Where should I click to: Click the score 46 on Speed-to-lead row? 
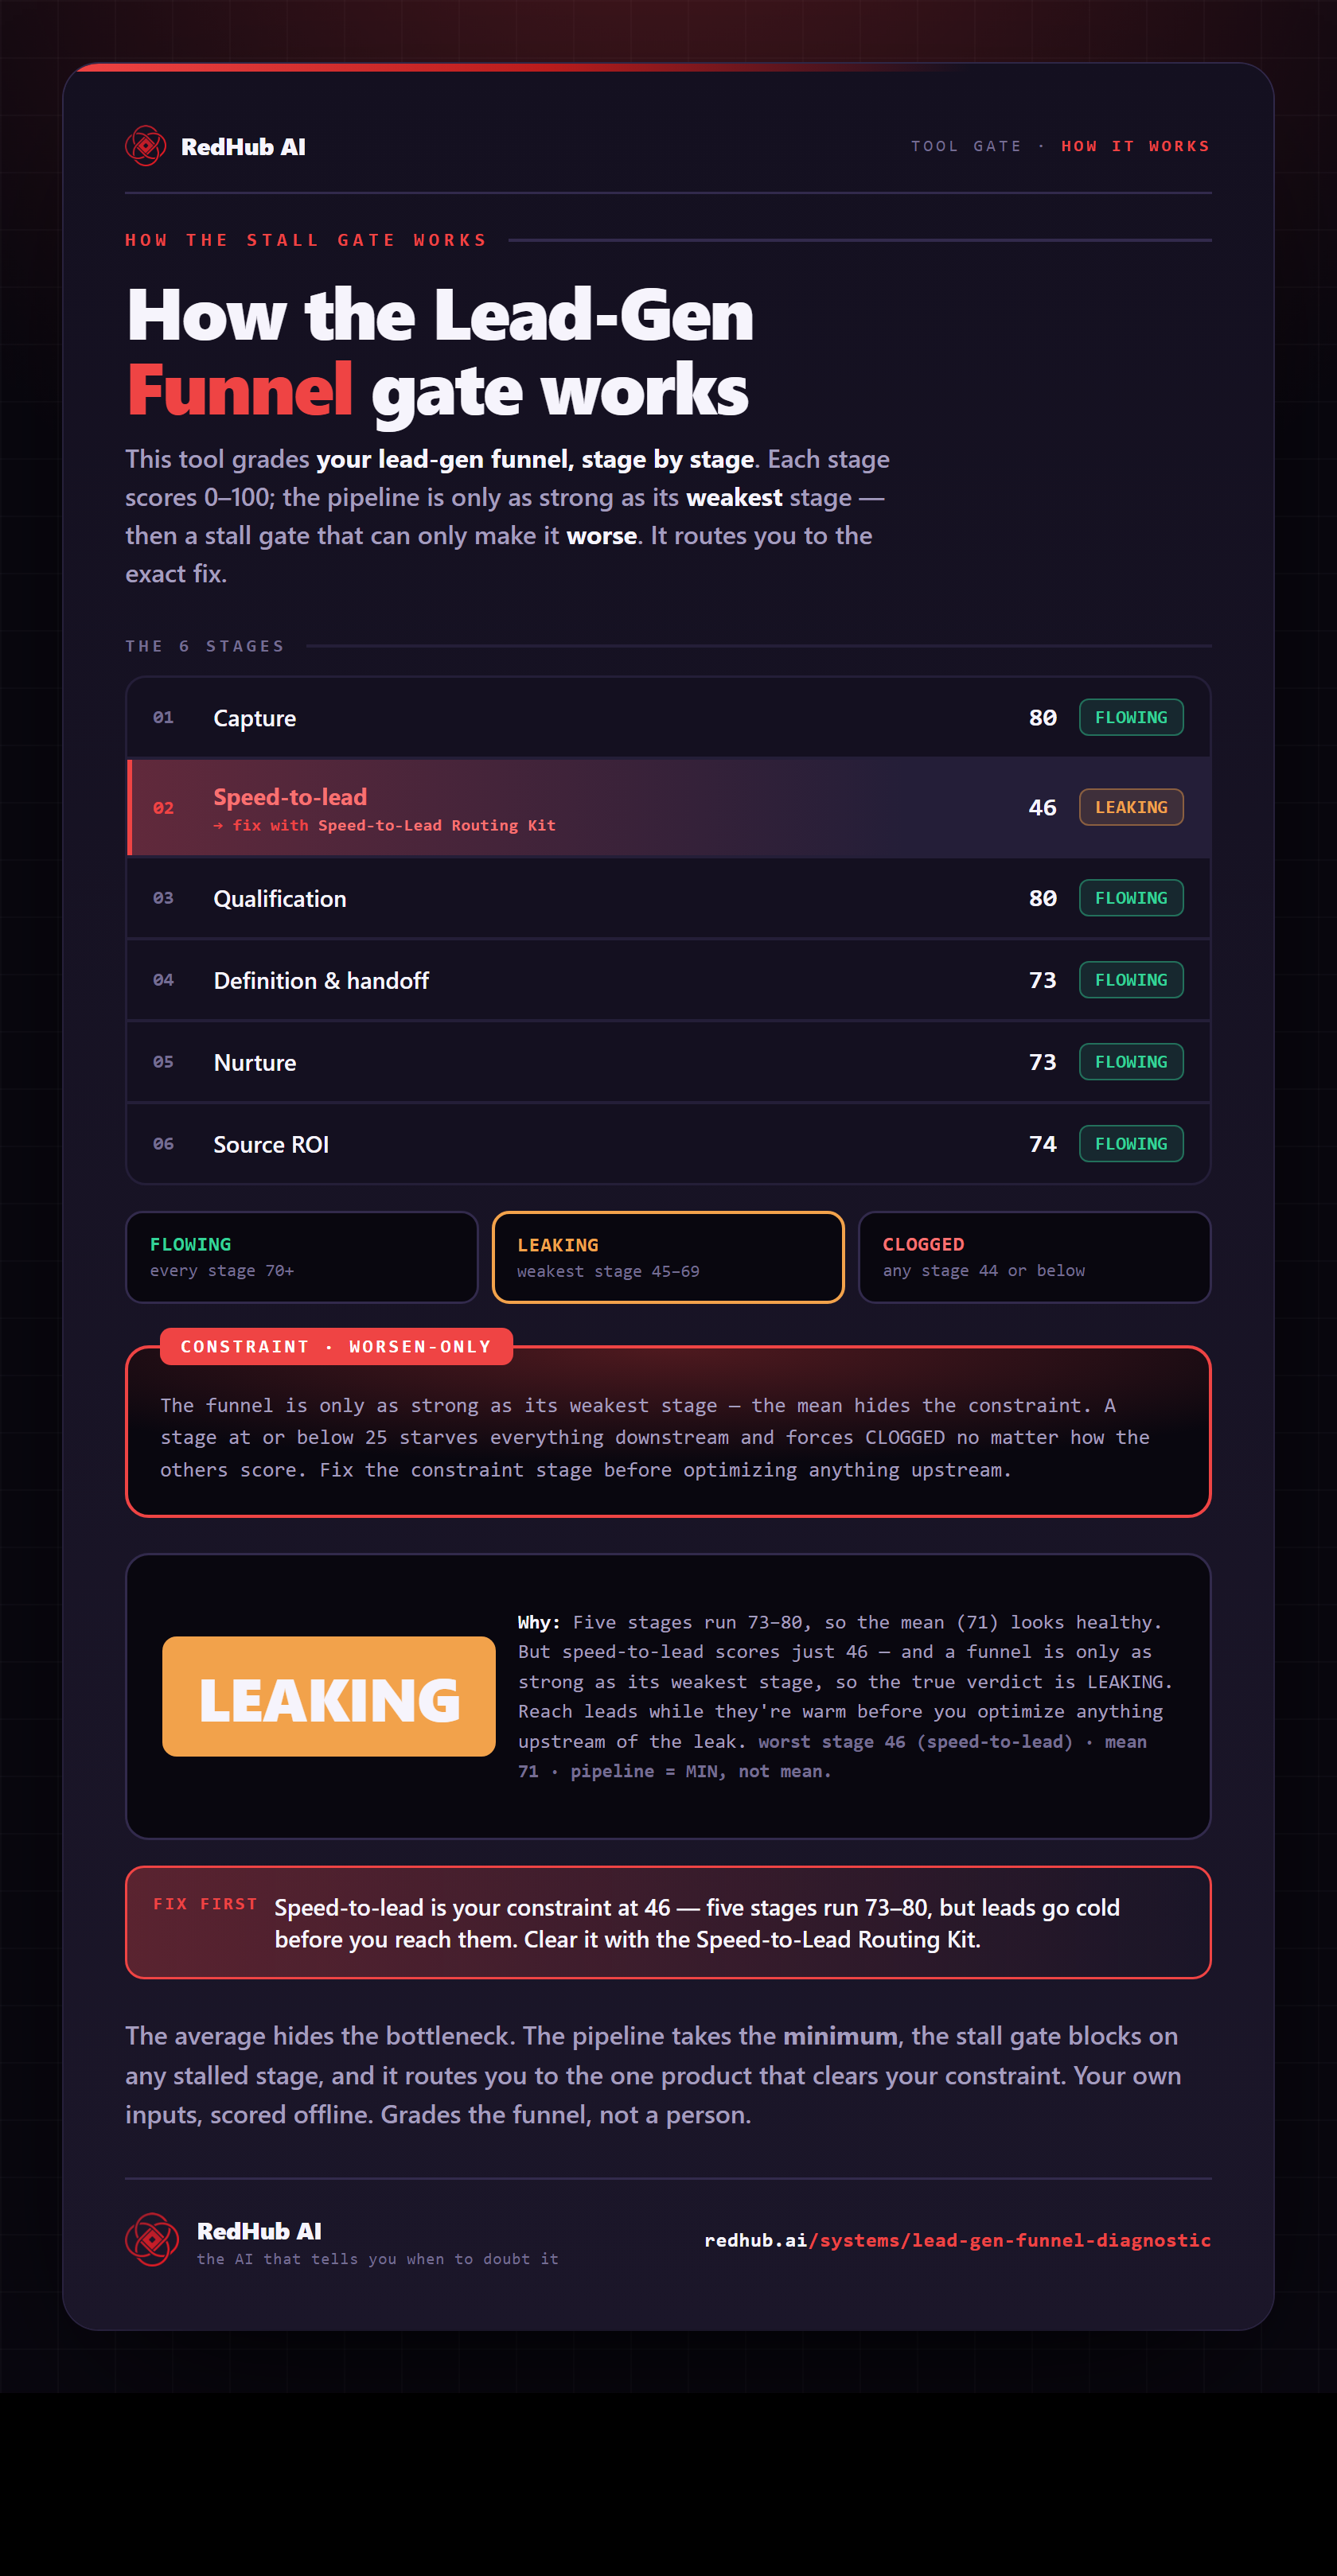coord(1042,807)
